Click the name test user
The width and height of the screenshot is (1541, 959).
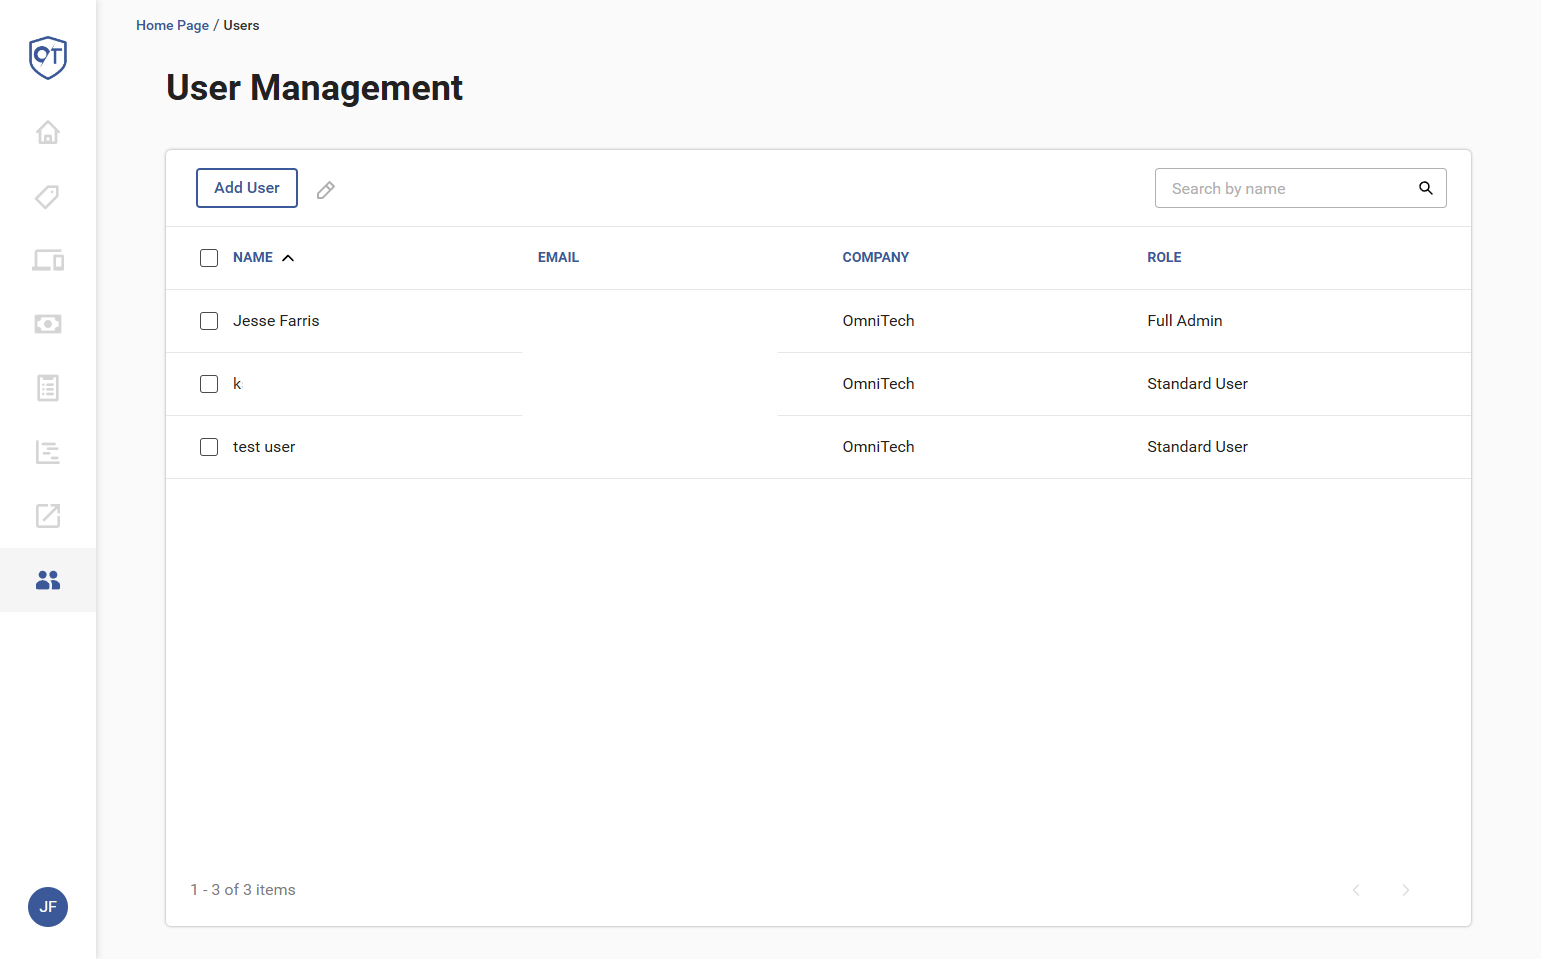click(264, 447)
